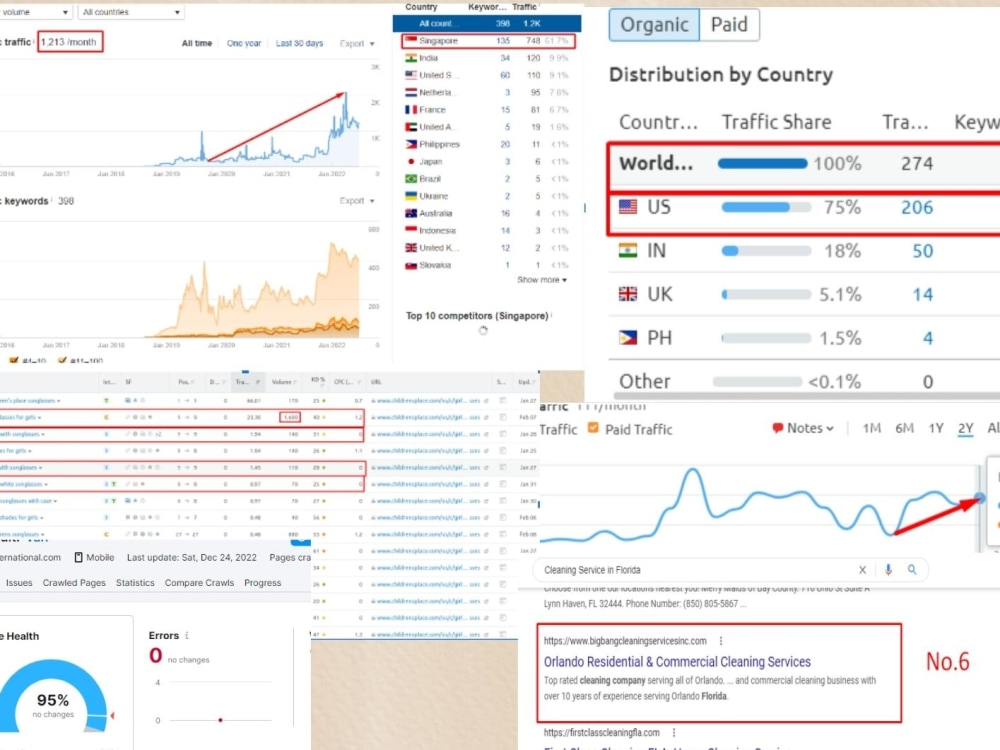Click the Indonesia flag icon
Image resolution: width=1000 pixels, height=750 pixels.
(411, 231)
